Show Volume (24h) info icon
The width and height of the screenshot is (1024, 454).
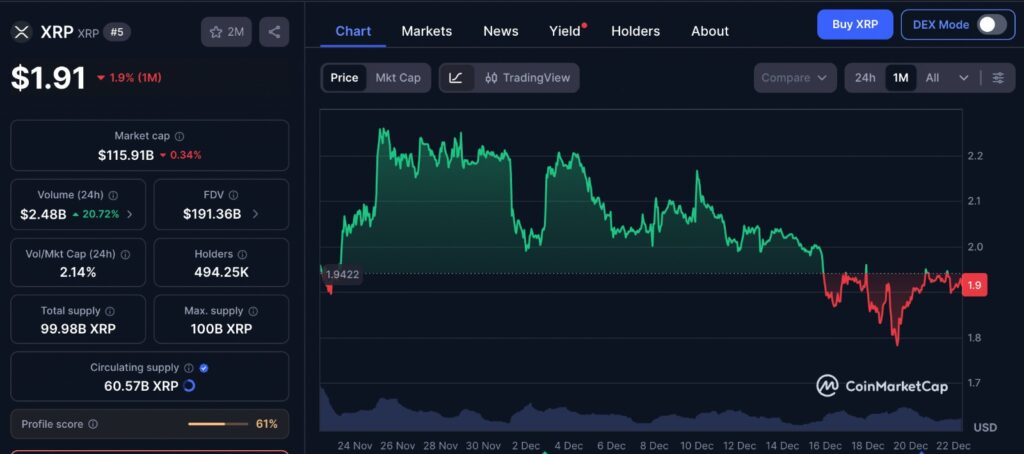(113, 195)
